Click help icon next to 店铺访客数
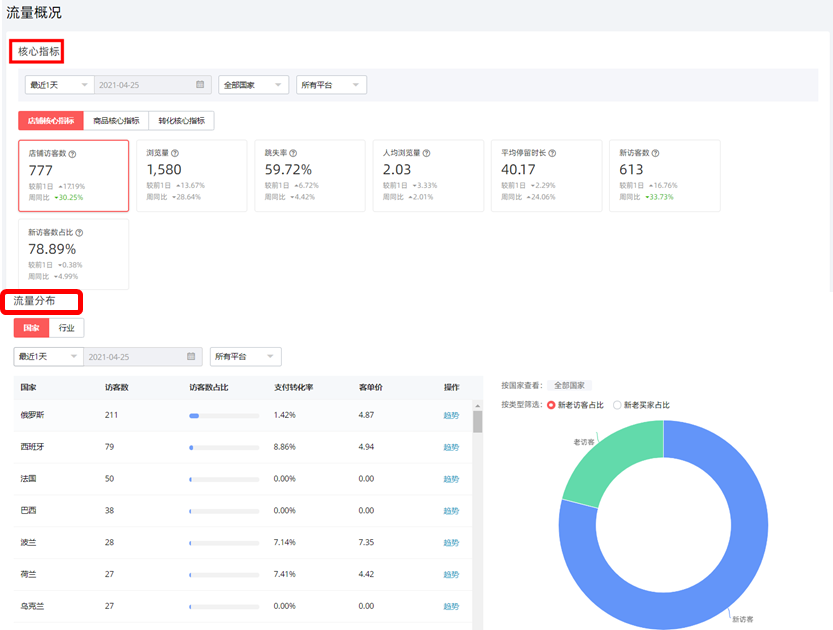 coord(72,154)
